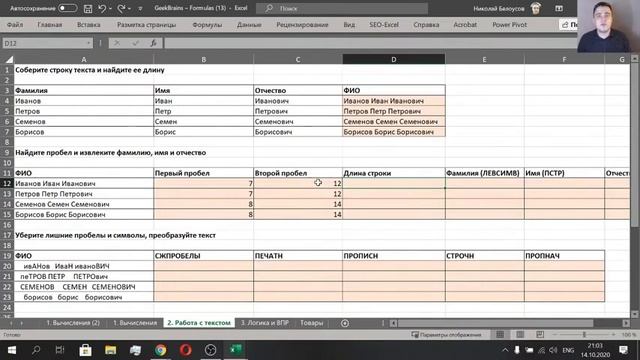
Task: Click the Select All corner triangle
Action: [x=8, y=60]
